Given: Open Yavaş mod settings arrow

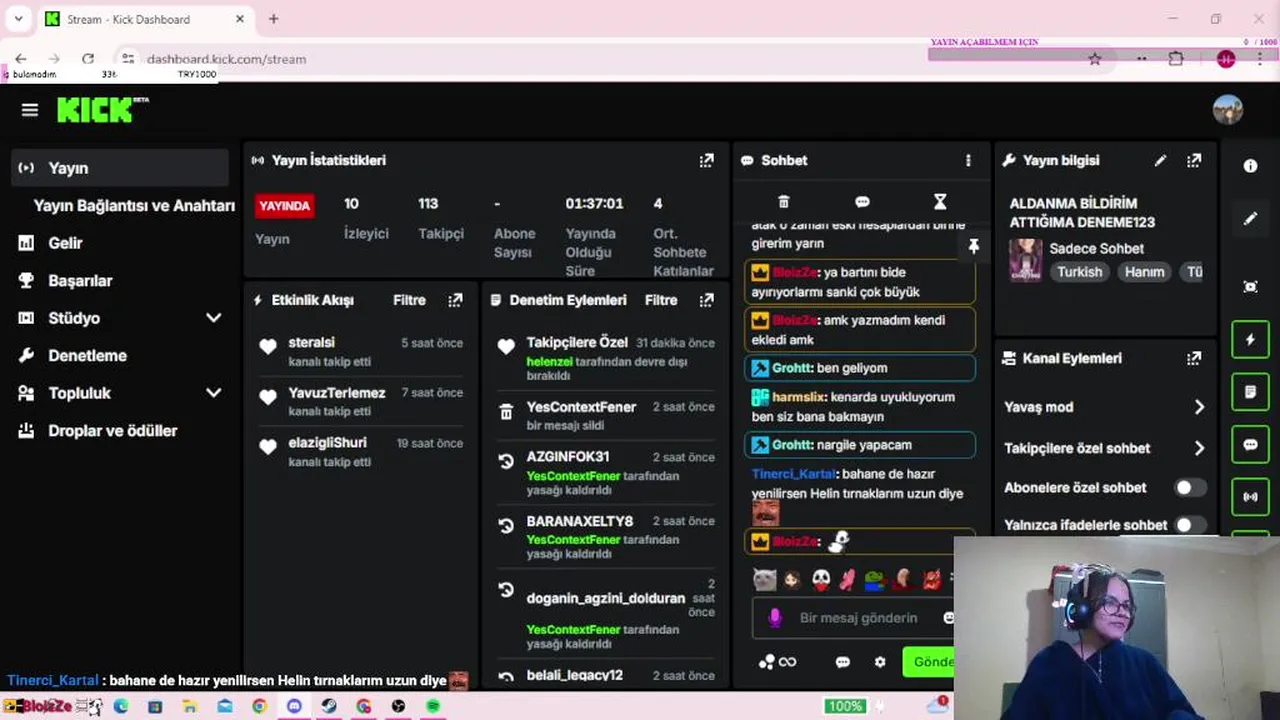Looking at the screenshot, I should pyautogui.click(x=1199, y=407).
